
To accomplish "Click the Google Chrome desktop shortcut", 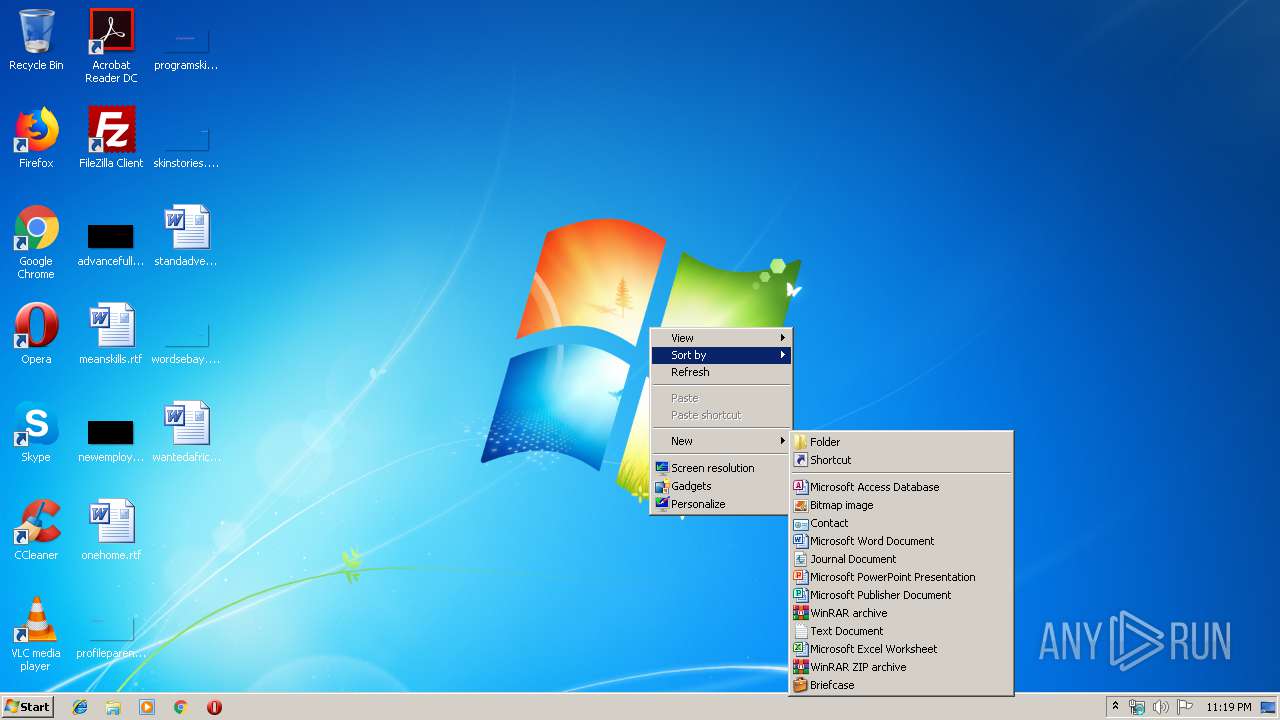I will click(36, 242).
